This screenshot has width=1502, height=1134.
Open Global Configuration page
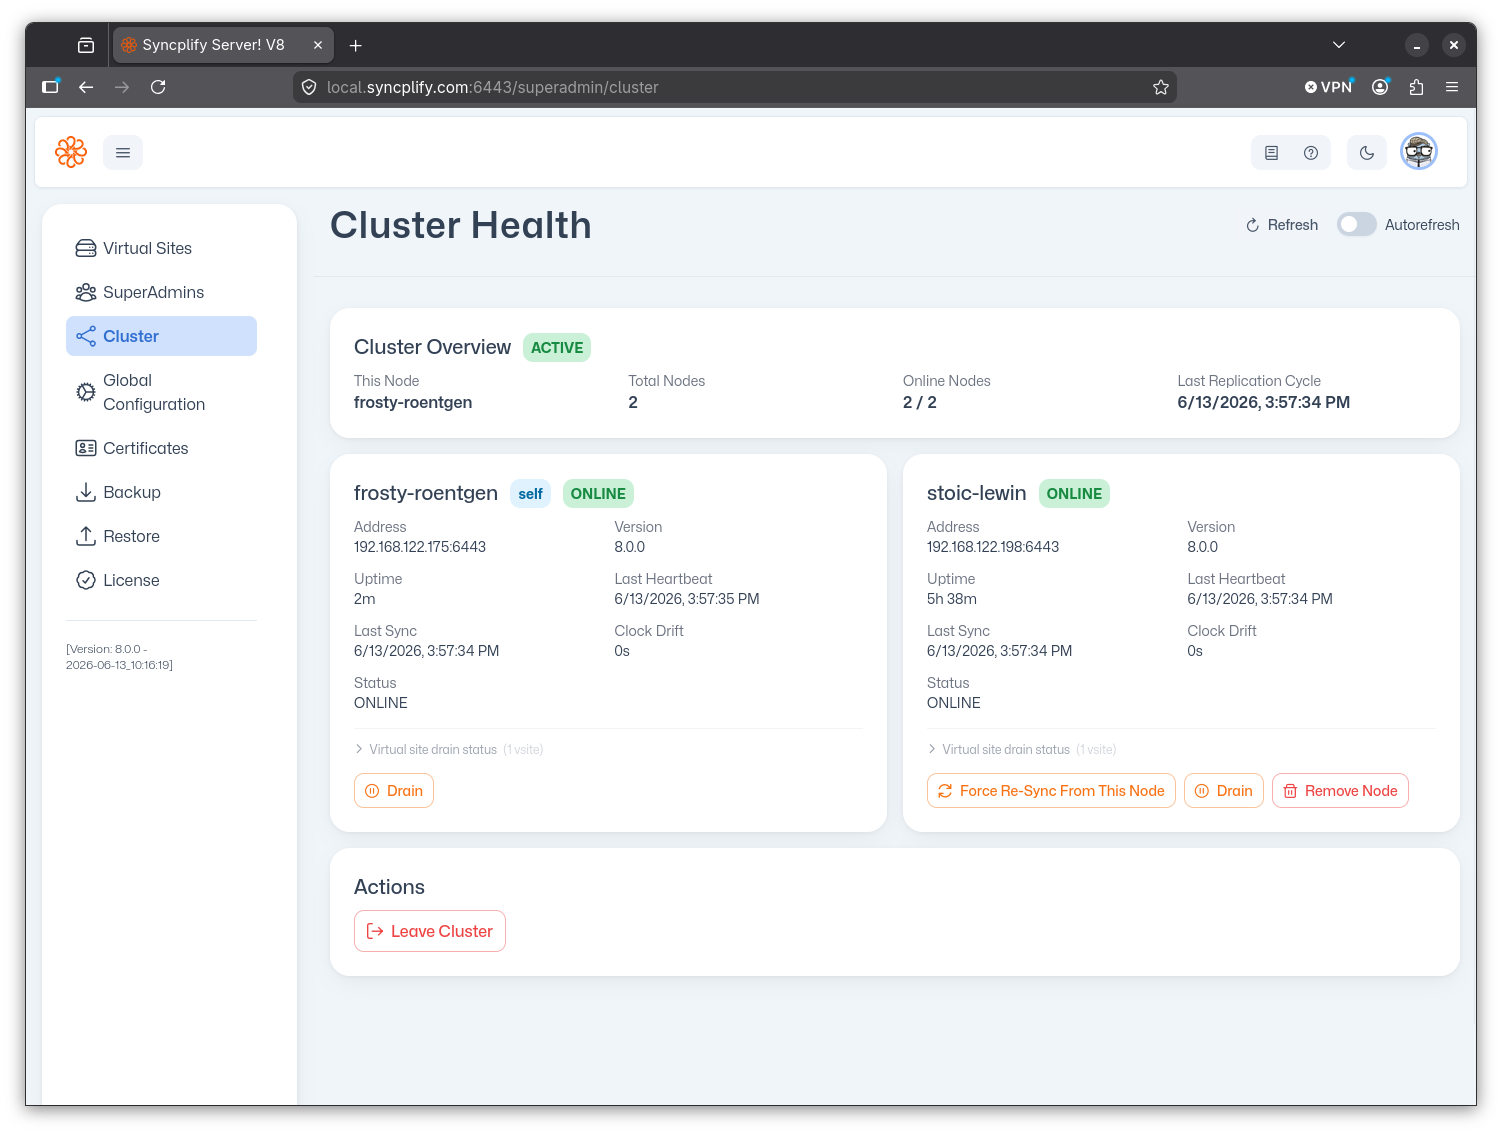point(161,392)
